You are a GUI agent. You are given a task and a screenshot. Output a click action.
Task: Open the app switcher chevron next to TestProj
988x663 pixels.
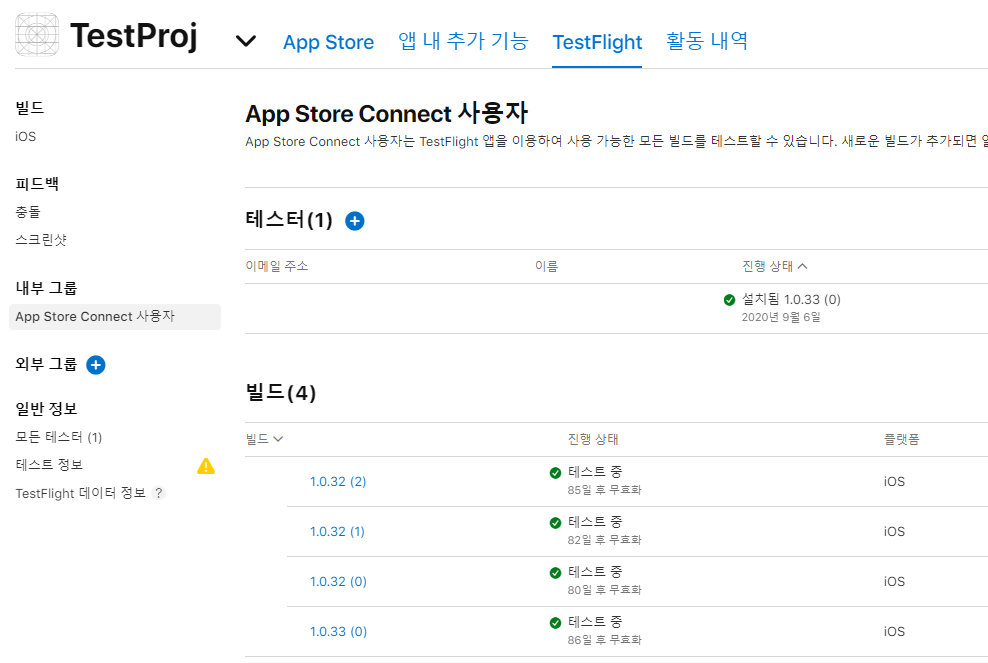tap(246, 41)
